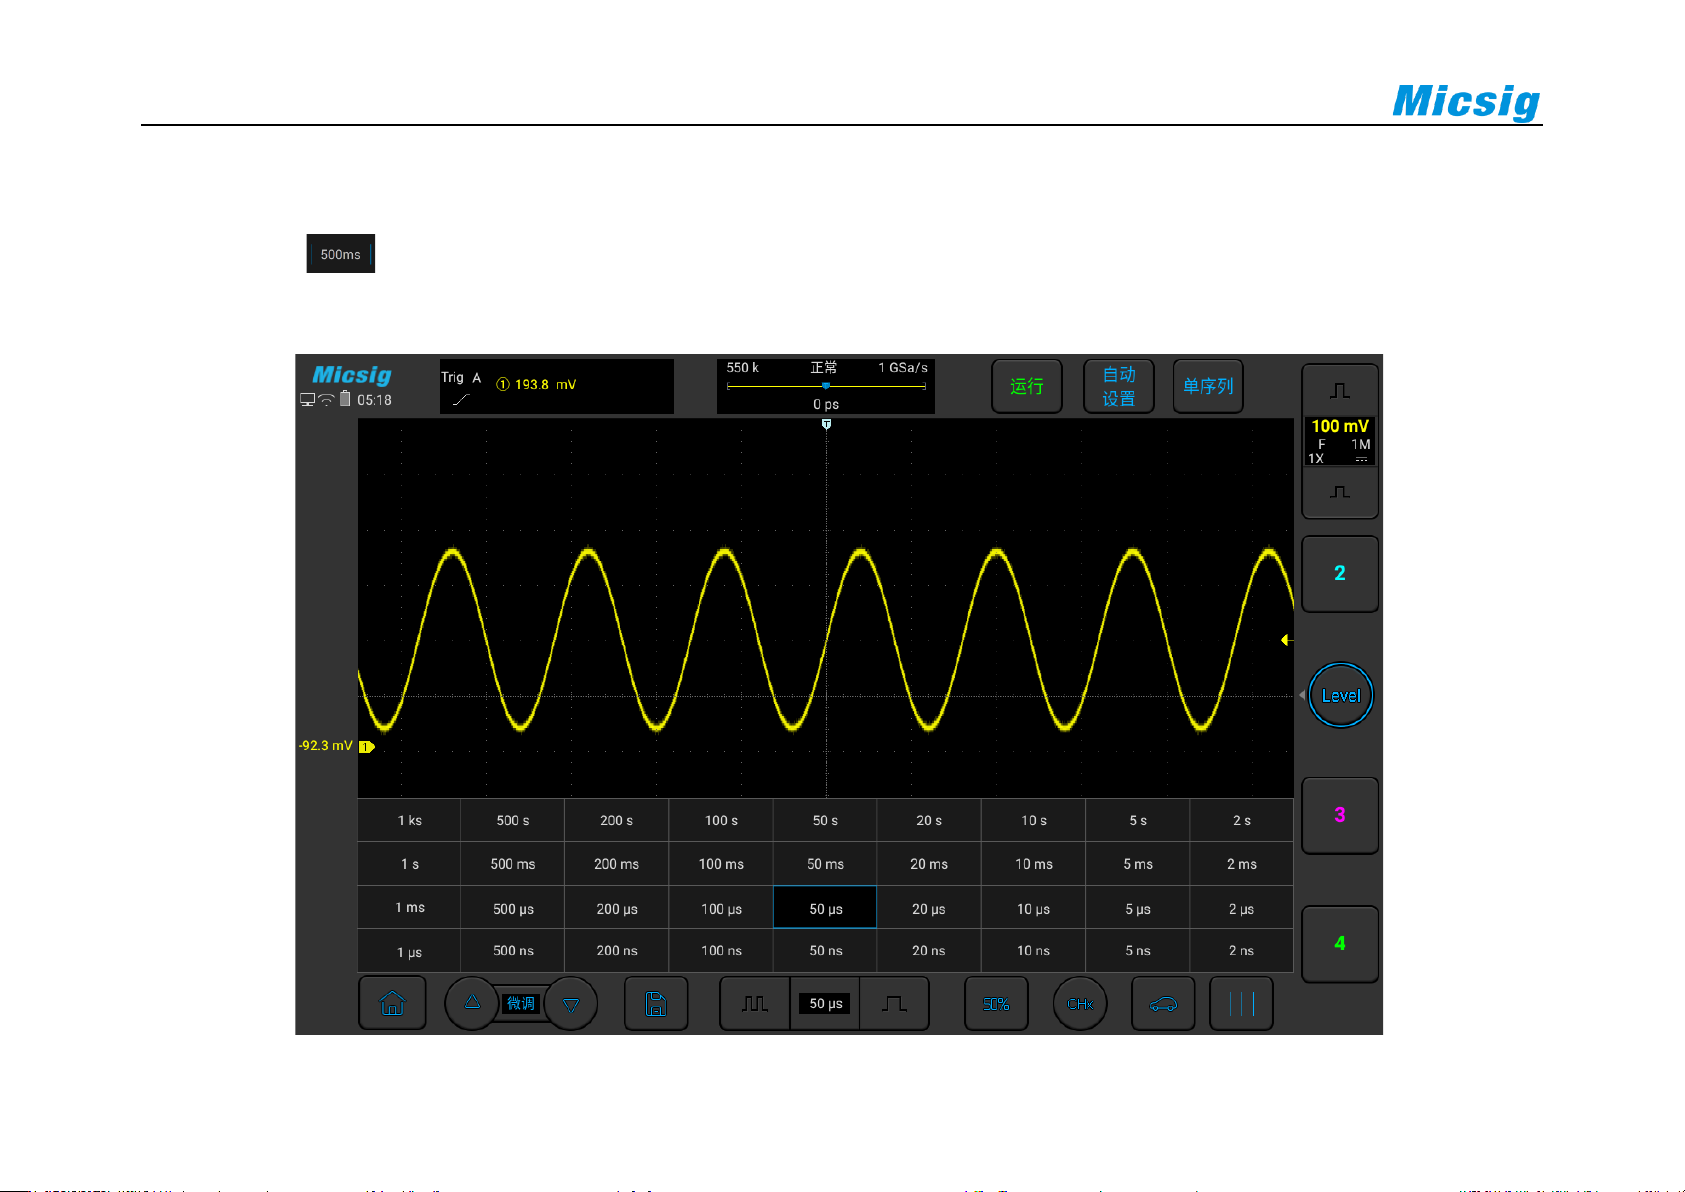
Task: Click the Micsig logo in oscilloscope header
Action: pyautogui.click(x=352, y=375)
